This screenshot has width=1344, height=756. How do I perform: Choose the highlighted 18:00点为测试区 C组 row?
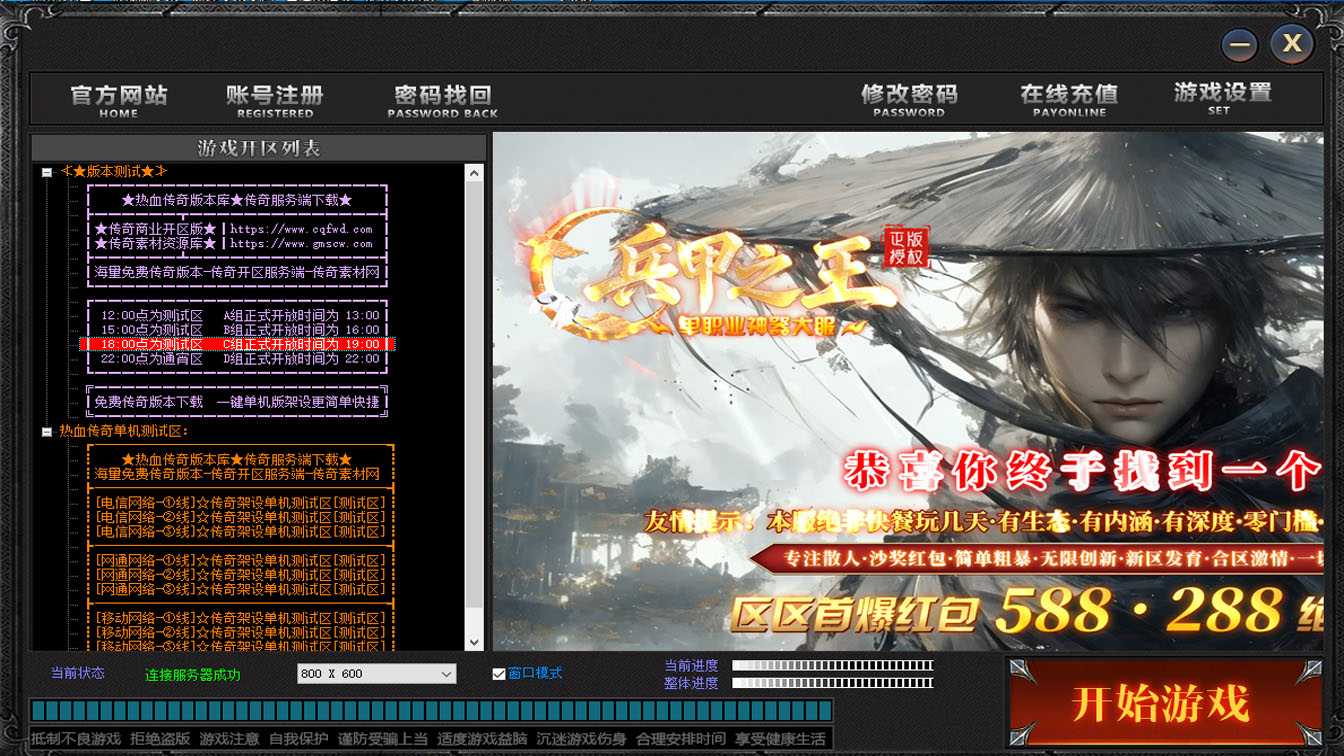click(x=237, y=344)
